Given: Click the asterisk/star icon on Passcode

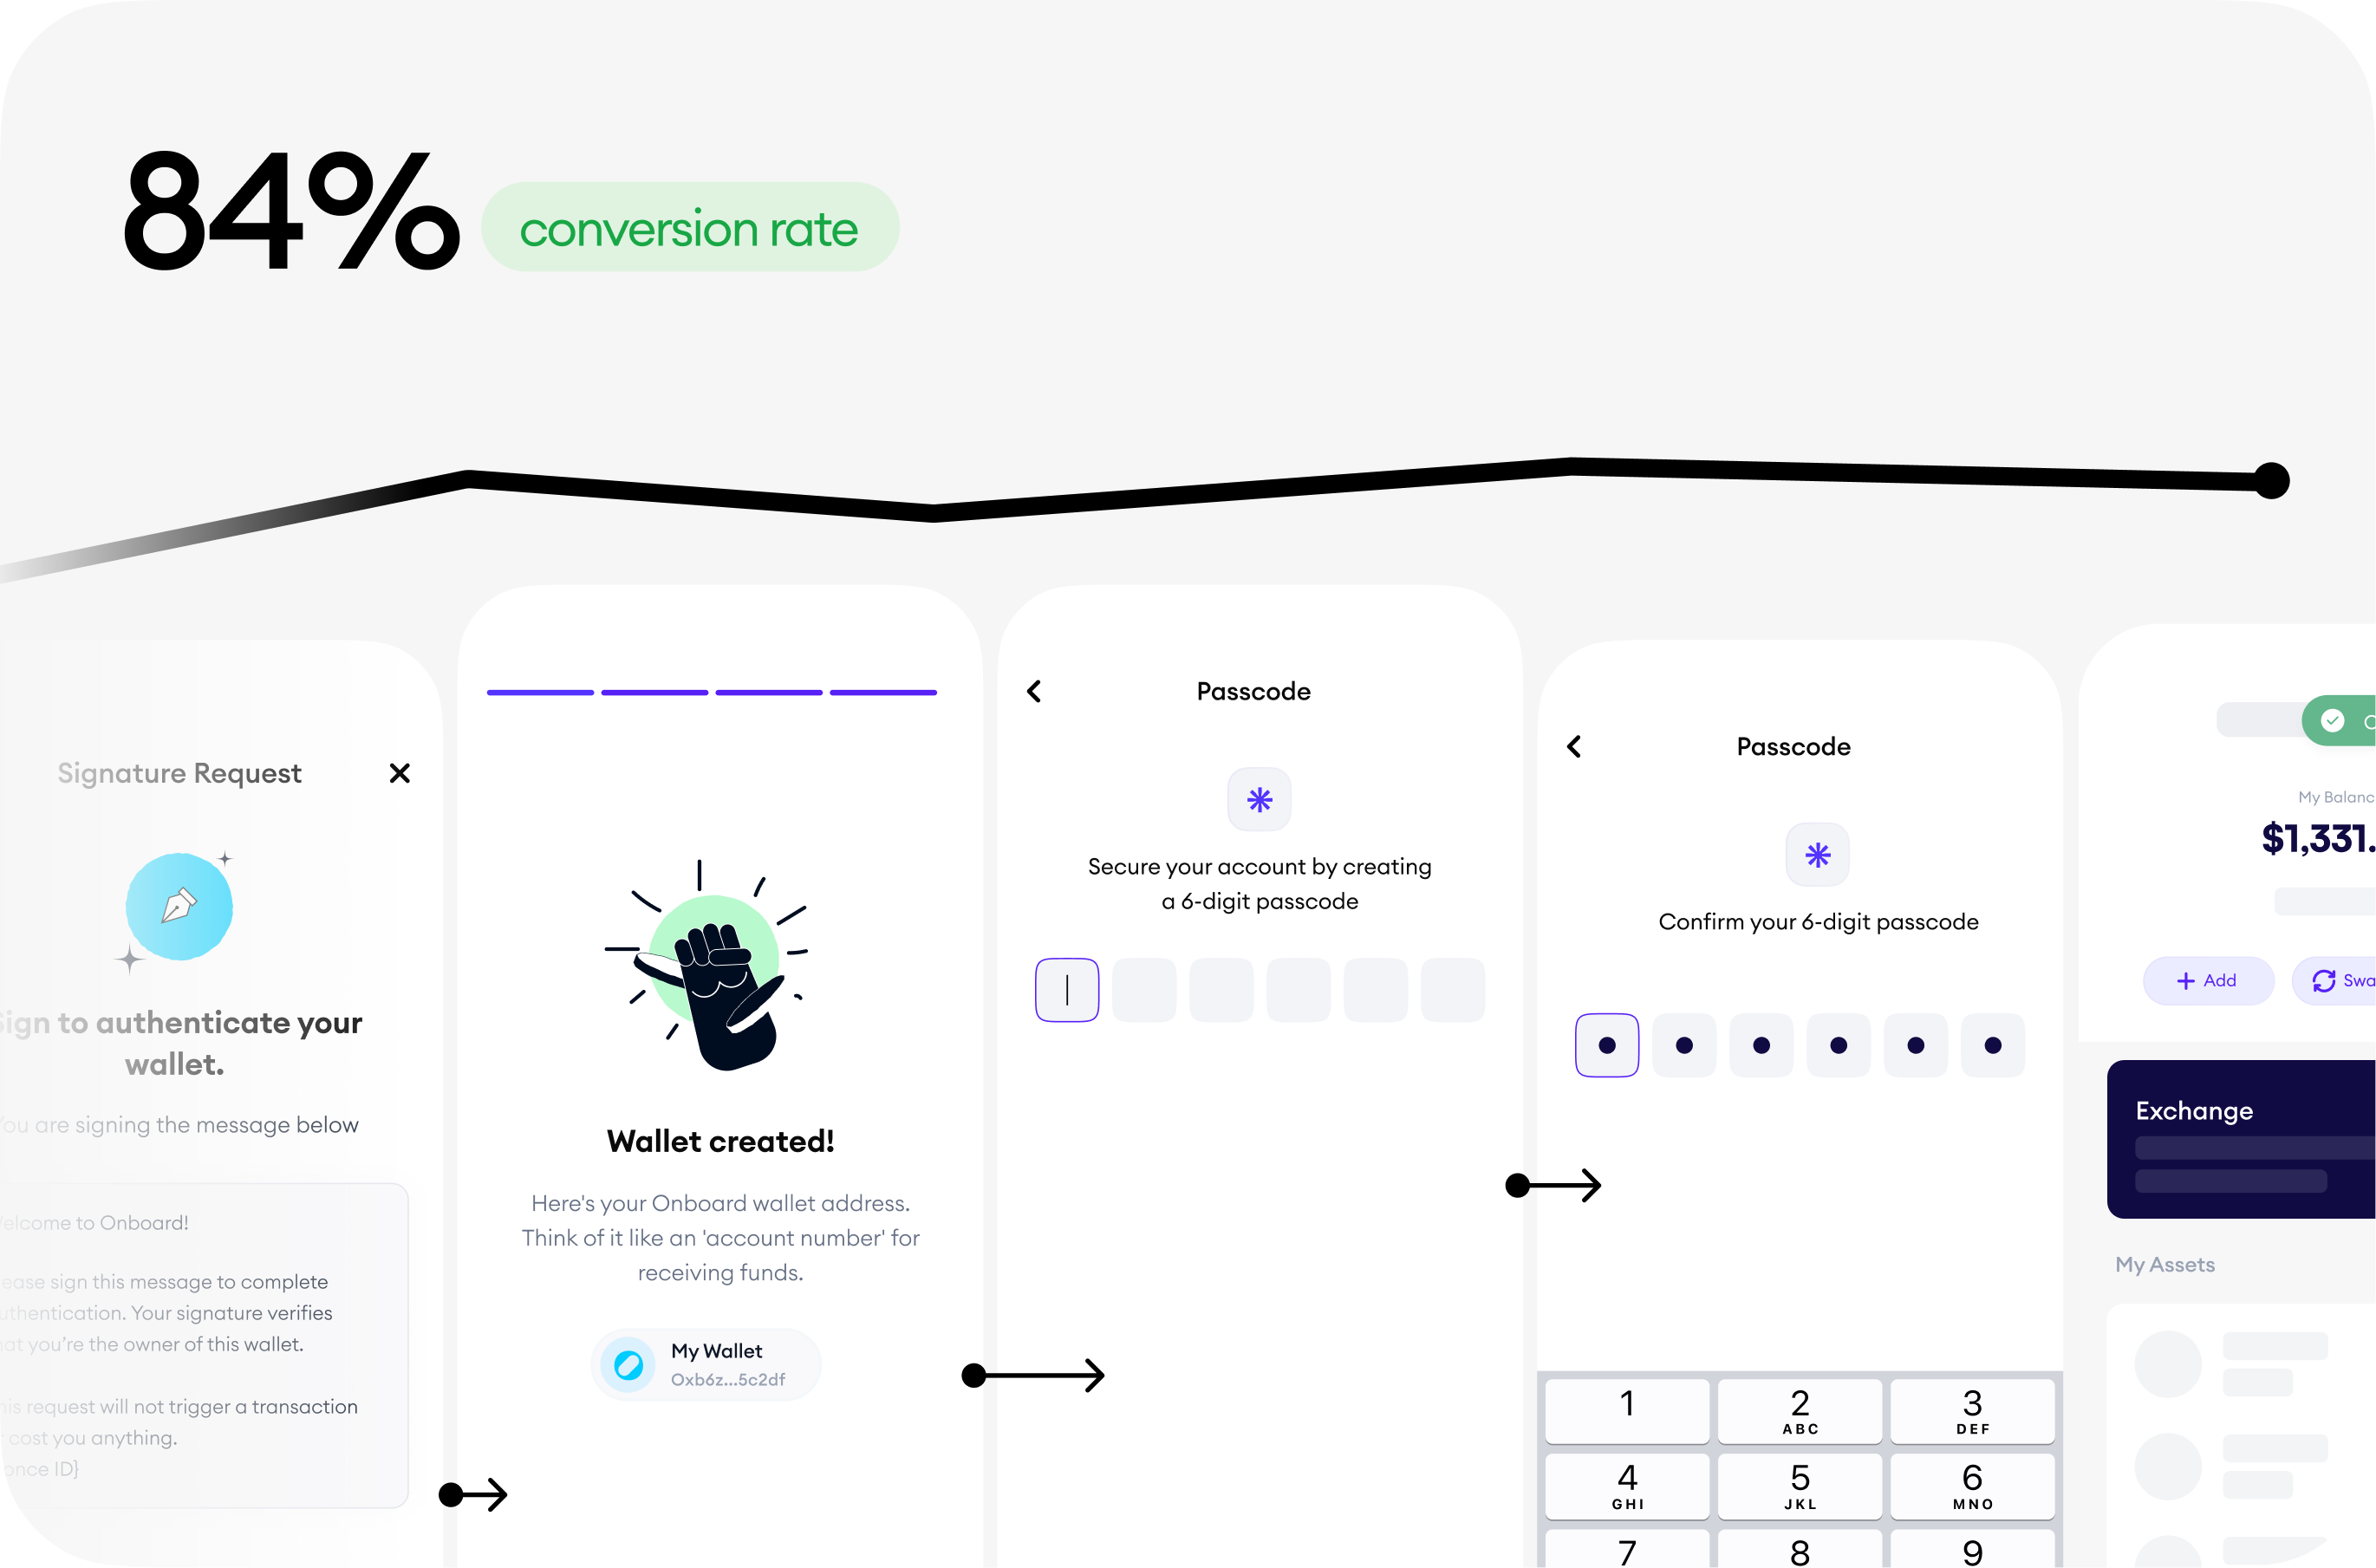Looking at the screenshot, I should point(1258,798).
